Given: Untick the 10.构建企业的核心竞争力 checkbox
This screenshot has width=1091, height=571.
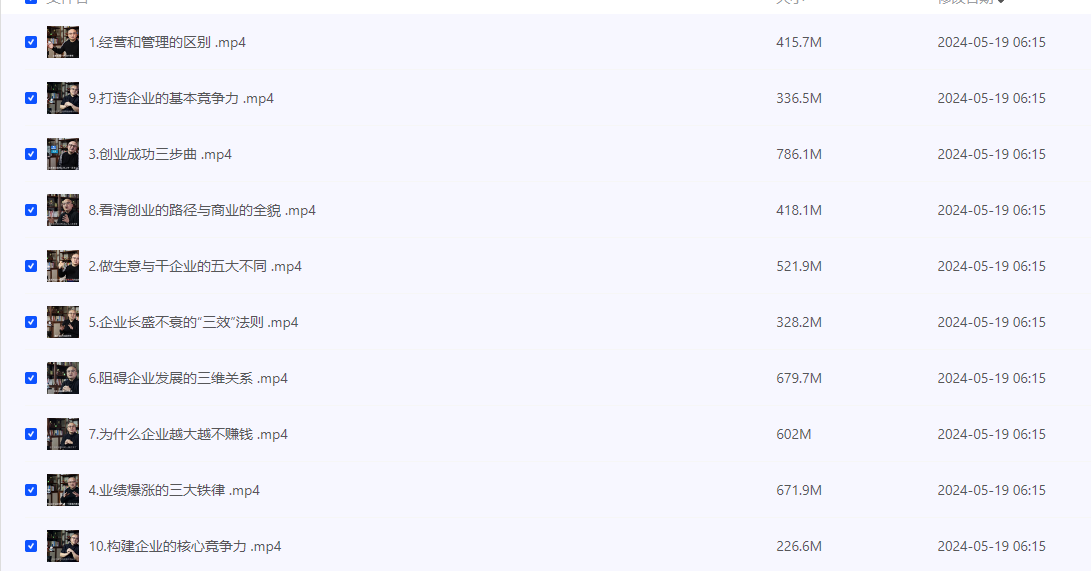Looking at the screenshot, I should 31,546.
